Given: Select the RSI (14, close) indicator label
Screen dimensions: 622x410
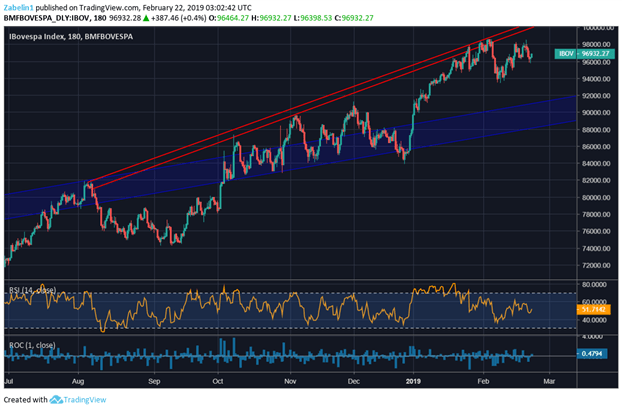Looking at the screenshot, I should click(33, 290).
